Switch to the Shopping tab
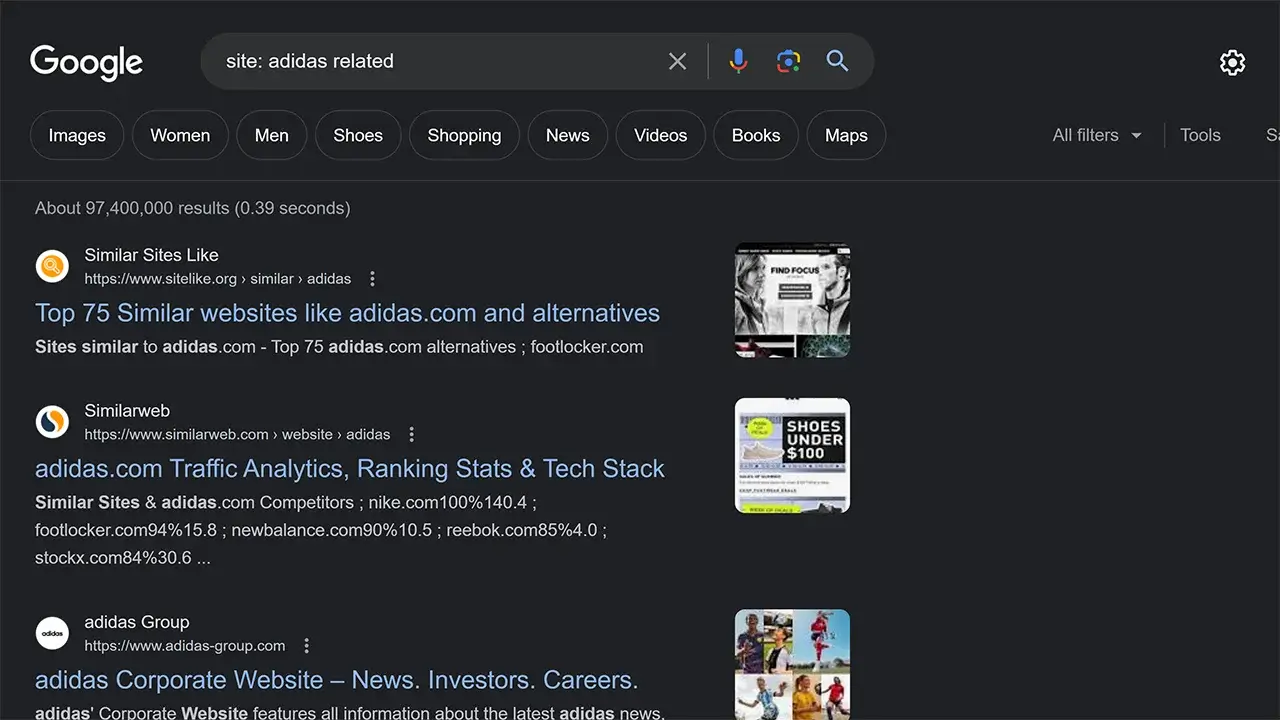The height and width of the screenshot is (720, 1280). [464, 135]
